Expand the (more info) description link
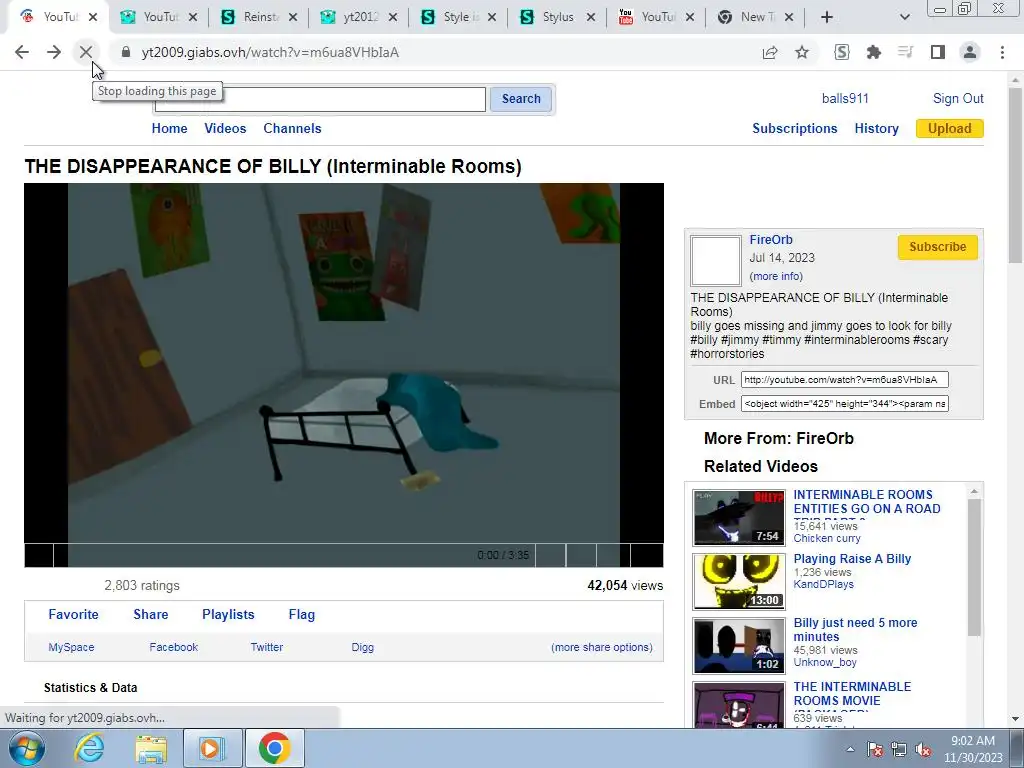Image resolution: width=1024 pixels, height=768 pixels. click(x=776, y=276)
